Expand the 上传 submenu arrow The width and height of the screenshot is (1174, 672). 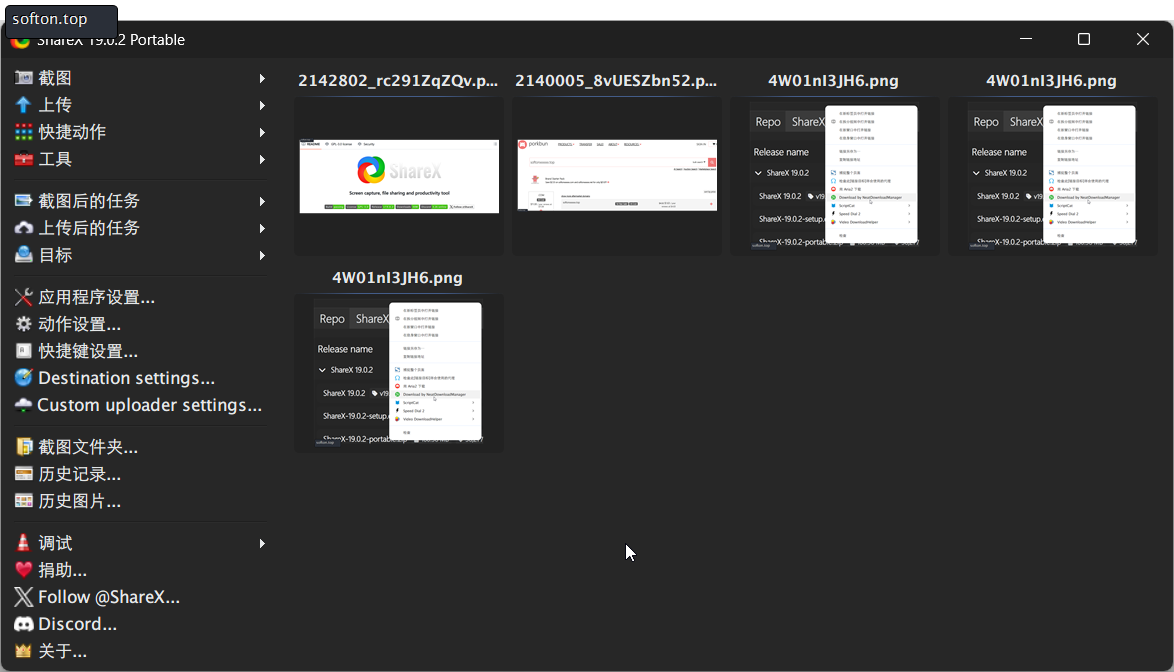[262, 106]
